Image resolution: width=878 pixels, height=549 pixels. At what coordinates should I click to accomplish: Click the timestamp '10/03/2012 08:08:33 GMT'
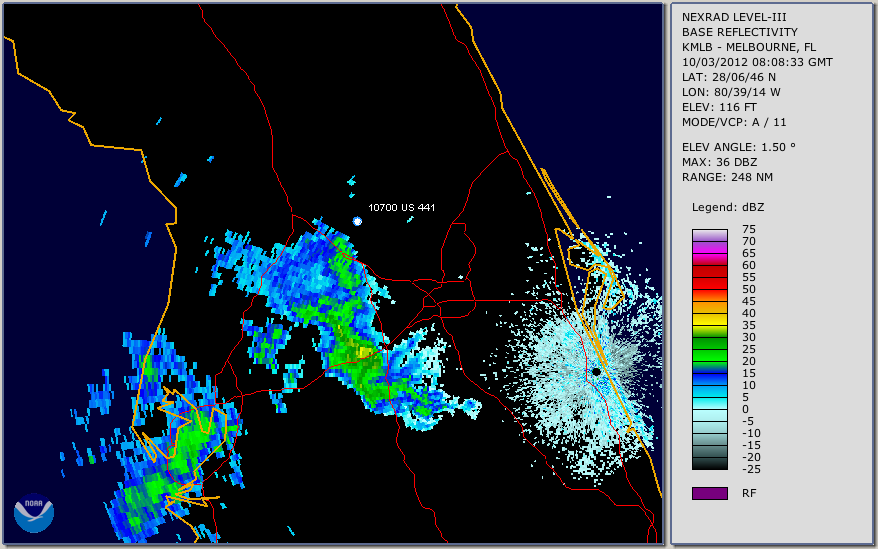pos(757,62)
